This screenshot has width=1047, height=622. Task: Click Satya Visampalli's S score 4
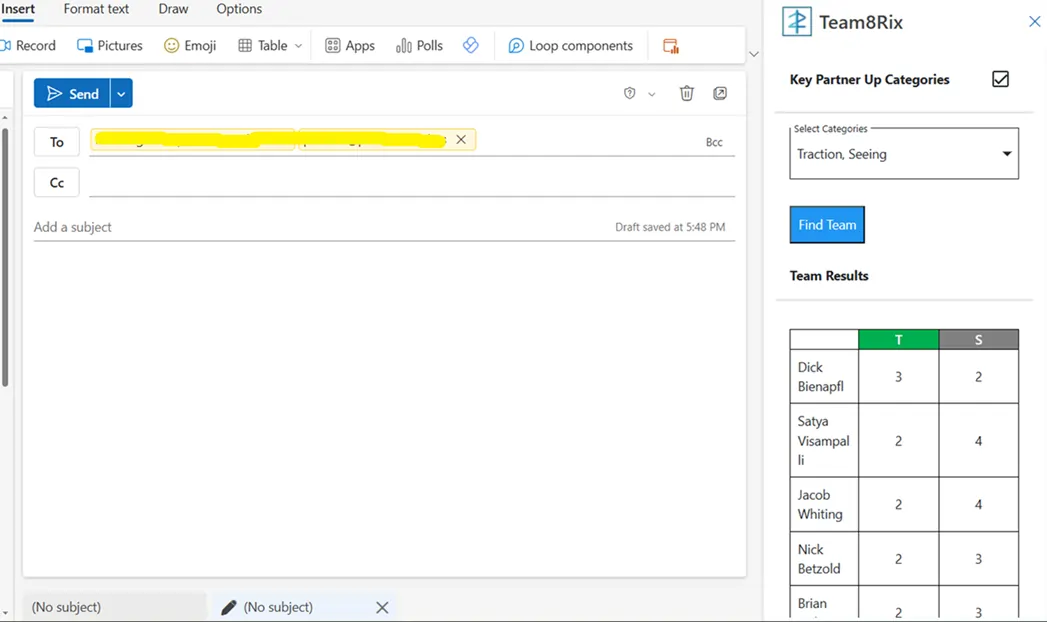(x=978, y=440)
